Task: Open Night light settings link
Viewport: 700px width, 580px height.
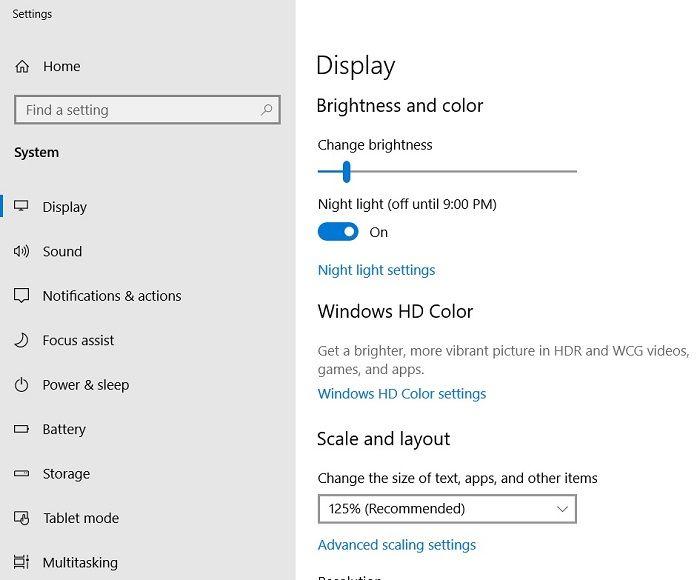Action: point(376,270)
